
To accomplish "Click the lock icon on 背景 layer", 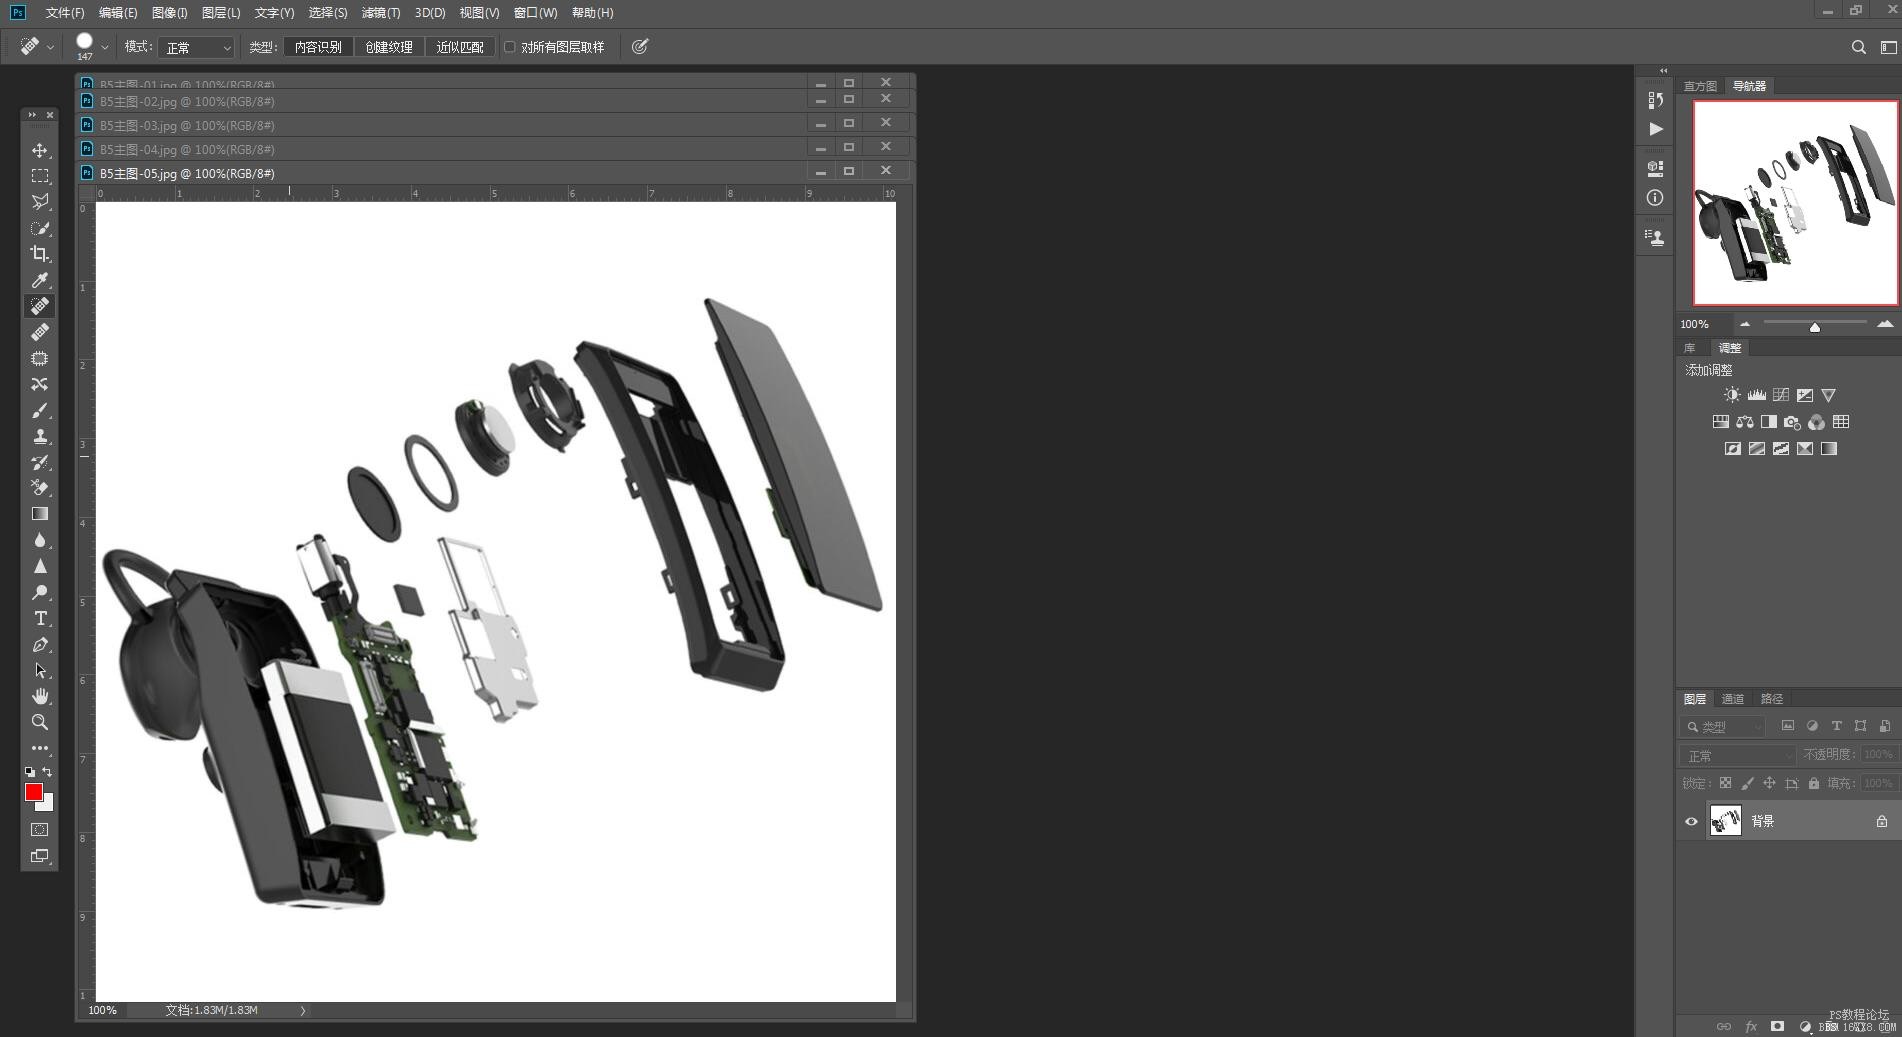I will pos(1882,822).
